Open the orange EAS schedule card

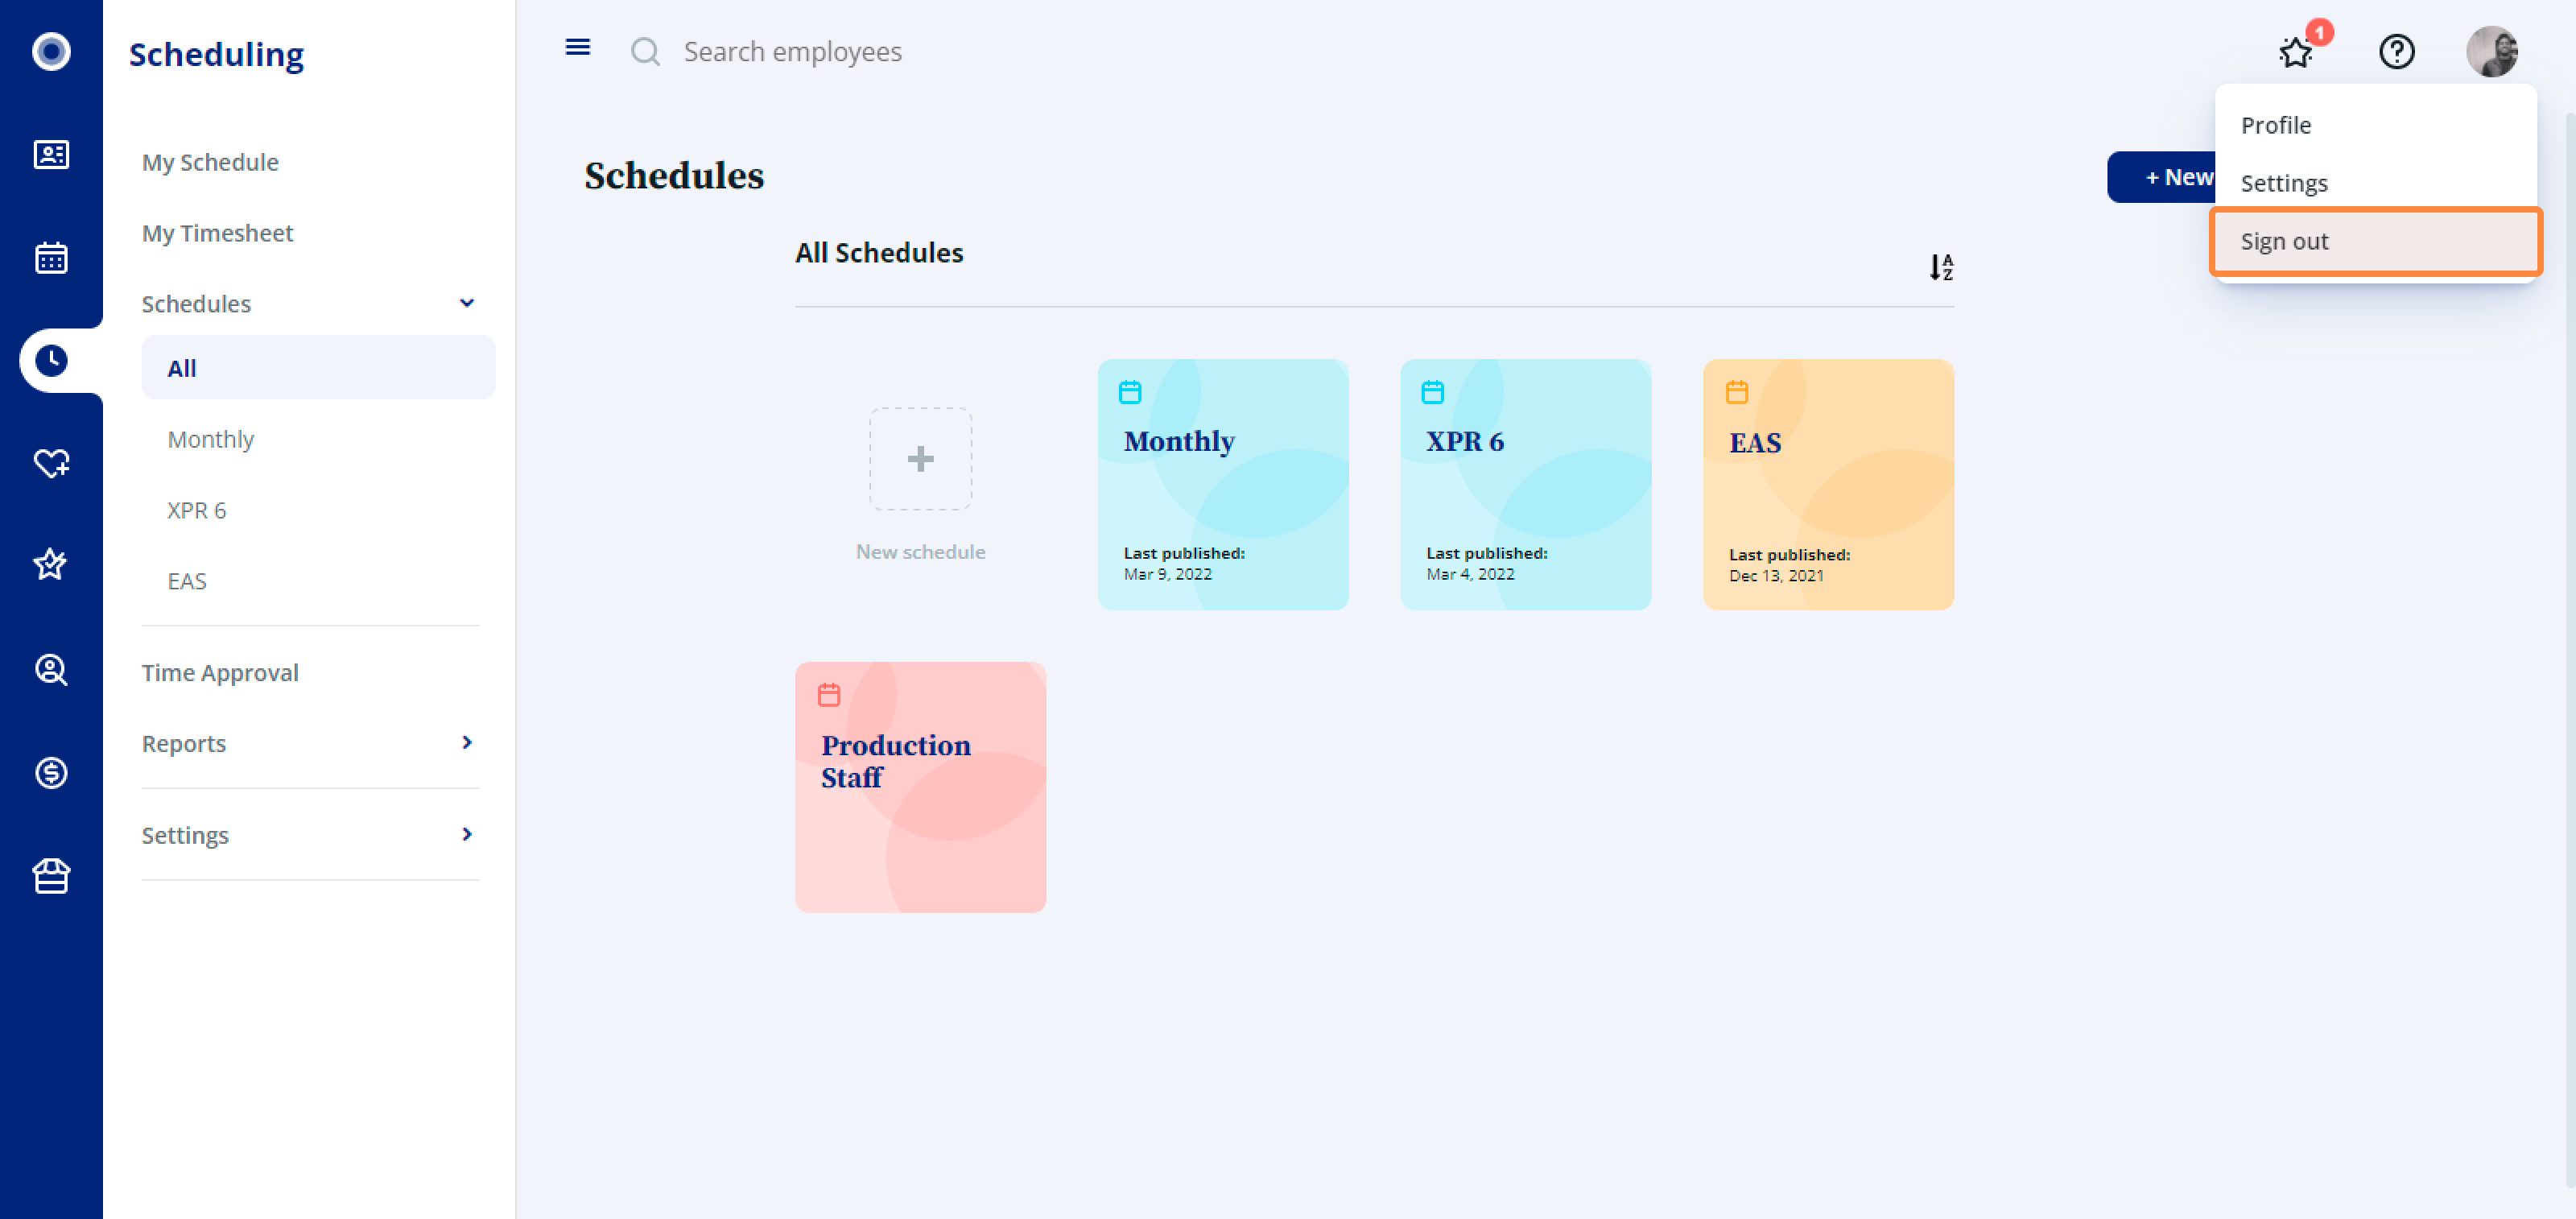click(1828, 484)
